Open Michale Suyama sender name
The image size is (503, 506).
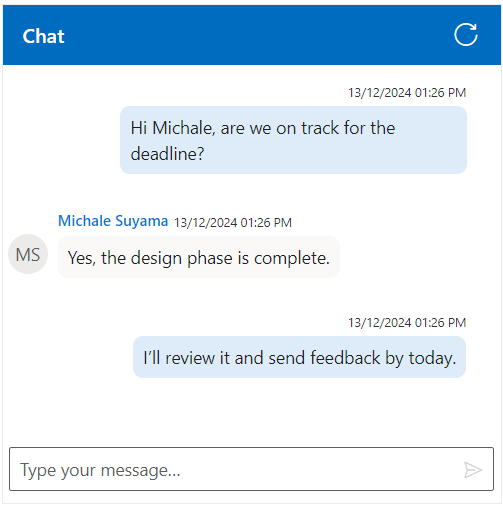113,221
